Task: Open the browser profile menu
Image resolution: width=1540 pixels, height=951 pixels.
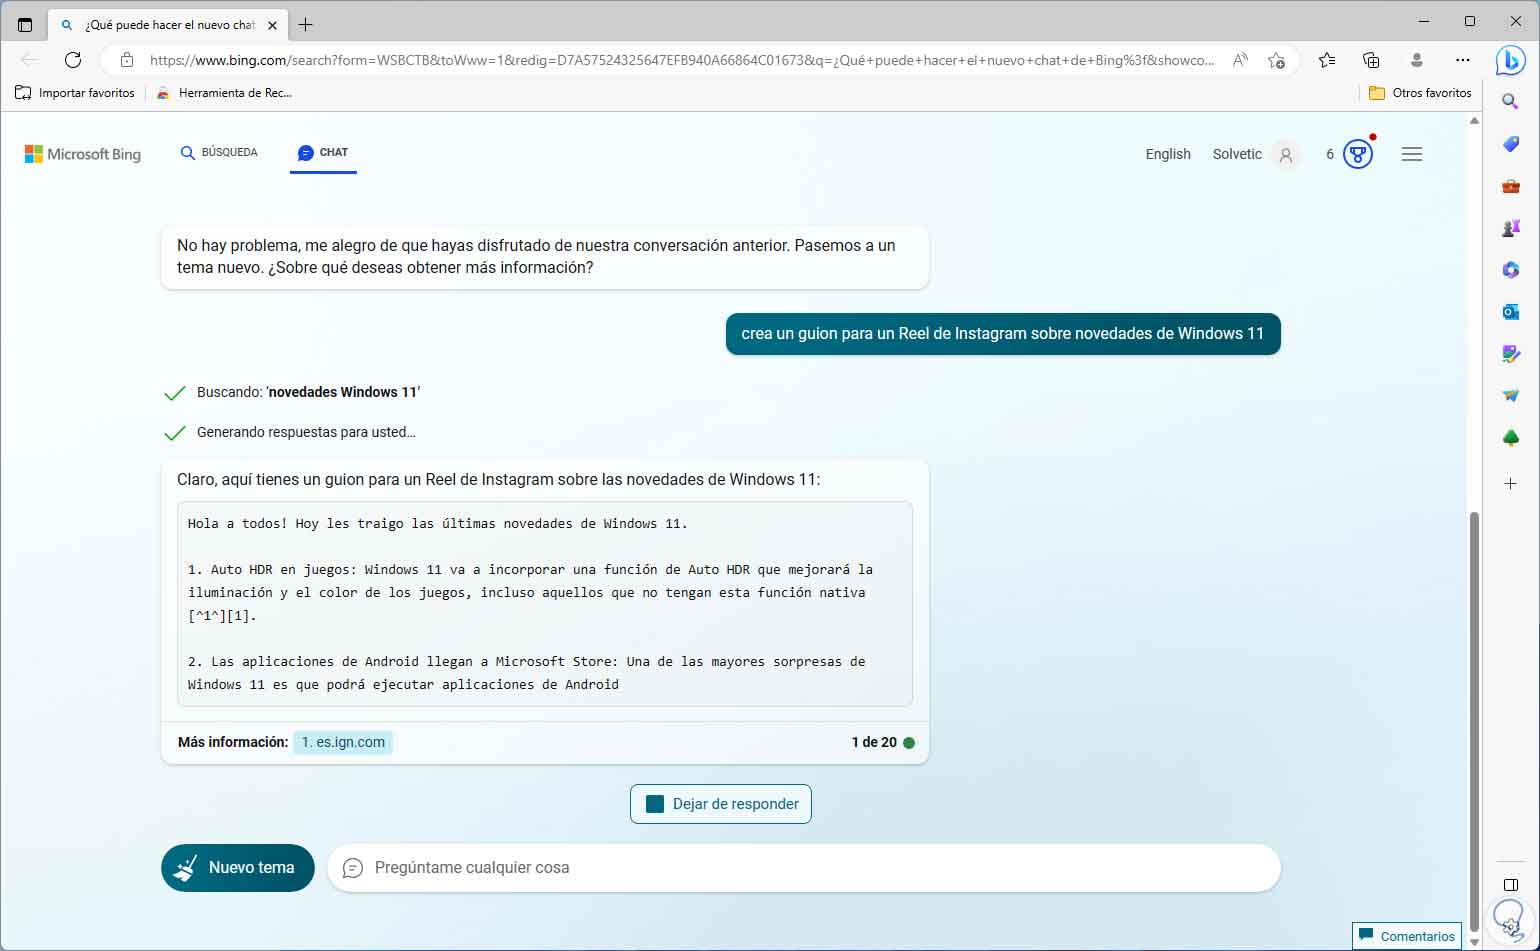Action: [1416, 60]
